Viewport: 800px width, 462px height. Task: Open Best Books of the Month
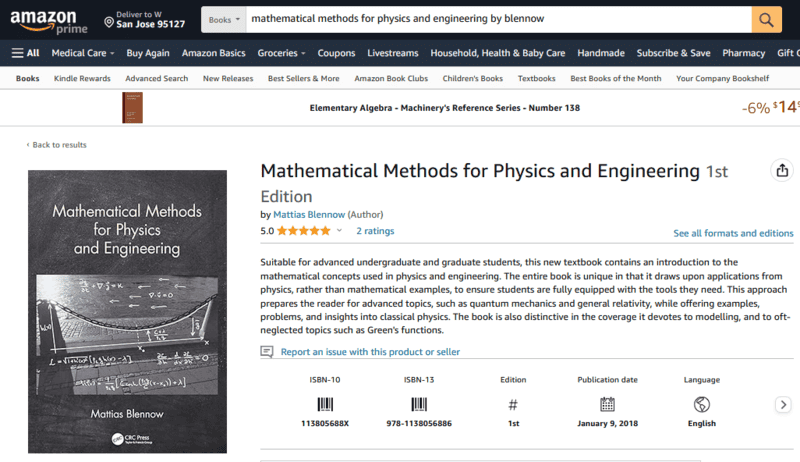pos(616,79)
